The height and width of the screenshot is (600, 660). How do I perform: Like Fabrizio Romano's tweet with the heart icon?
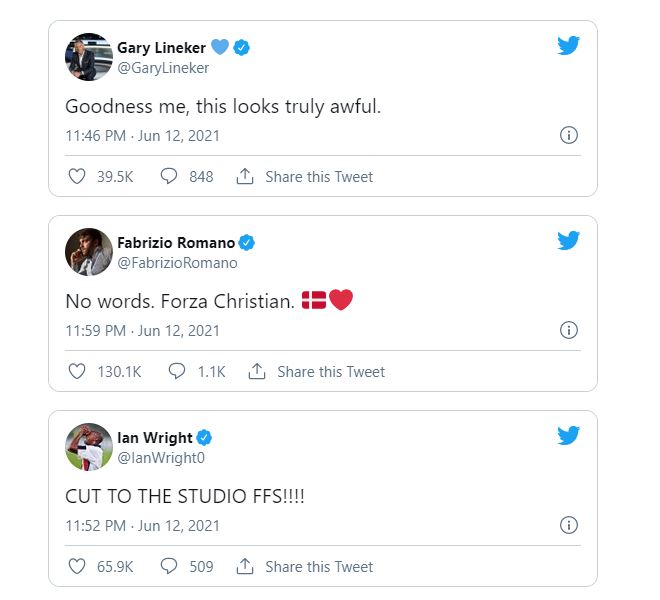pyautogui.click(x=77, y=372)
